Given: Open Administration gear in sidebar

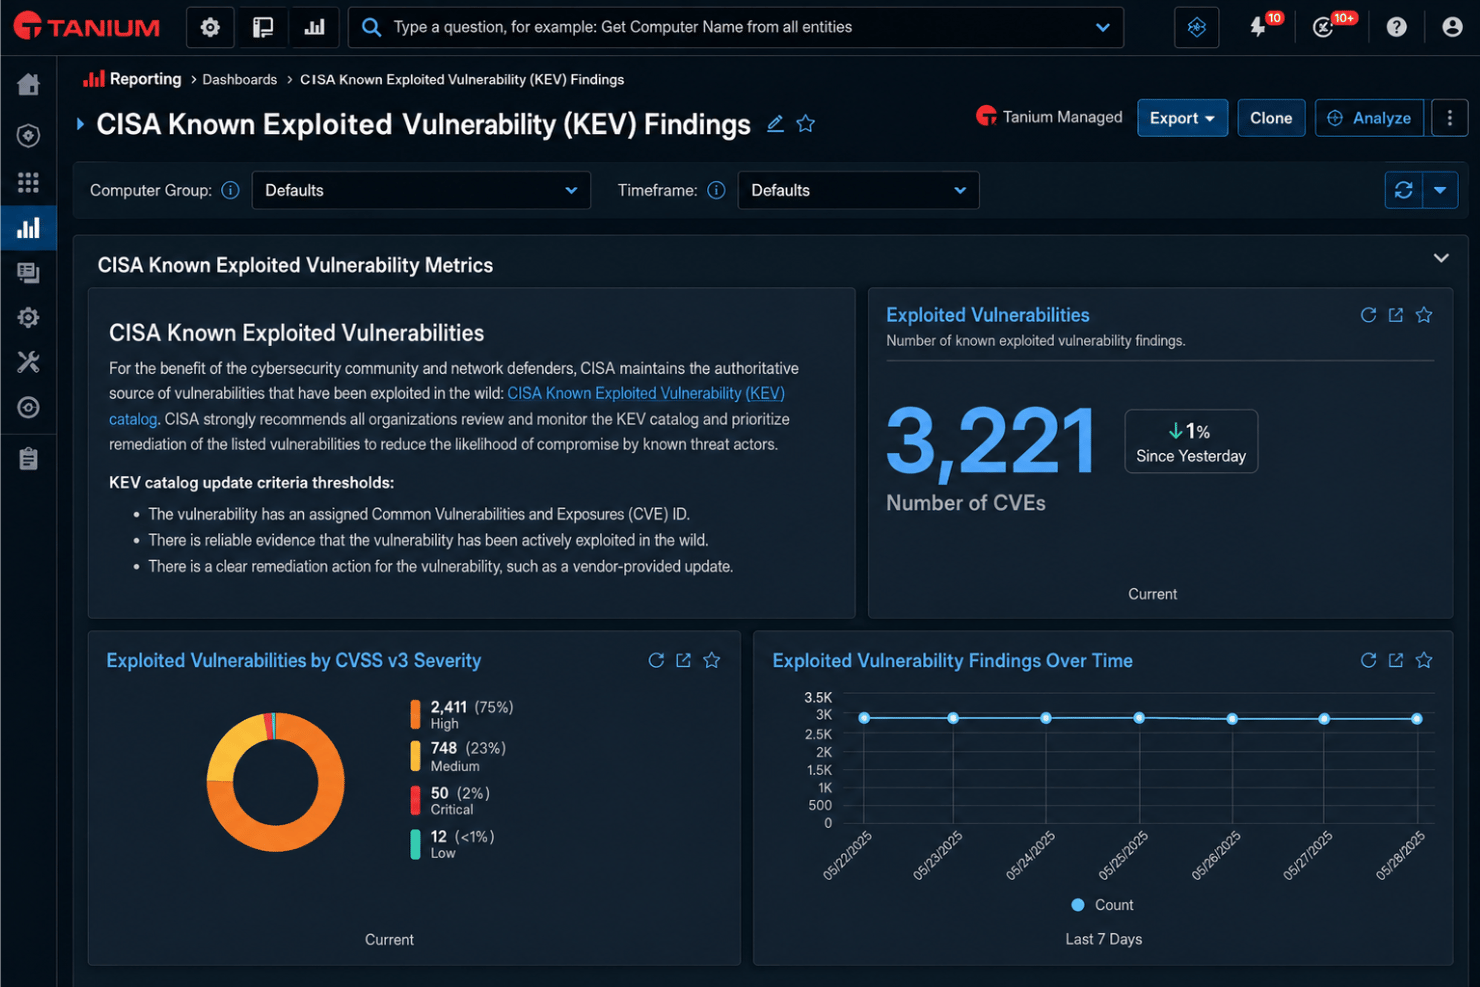Looking at the screenshot, I should tap(29, 317).
